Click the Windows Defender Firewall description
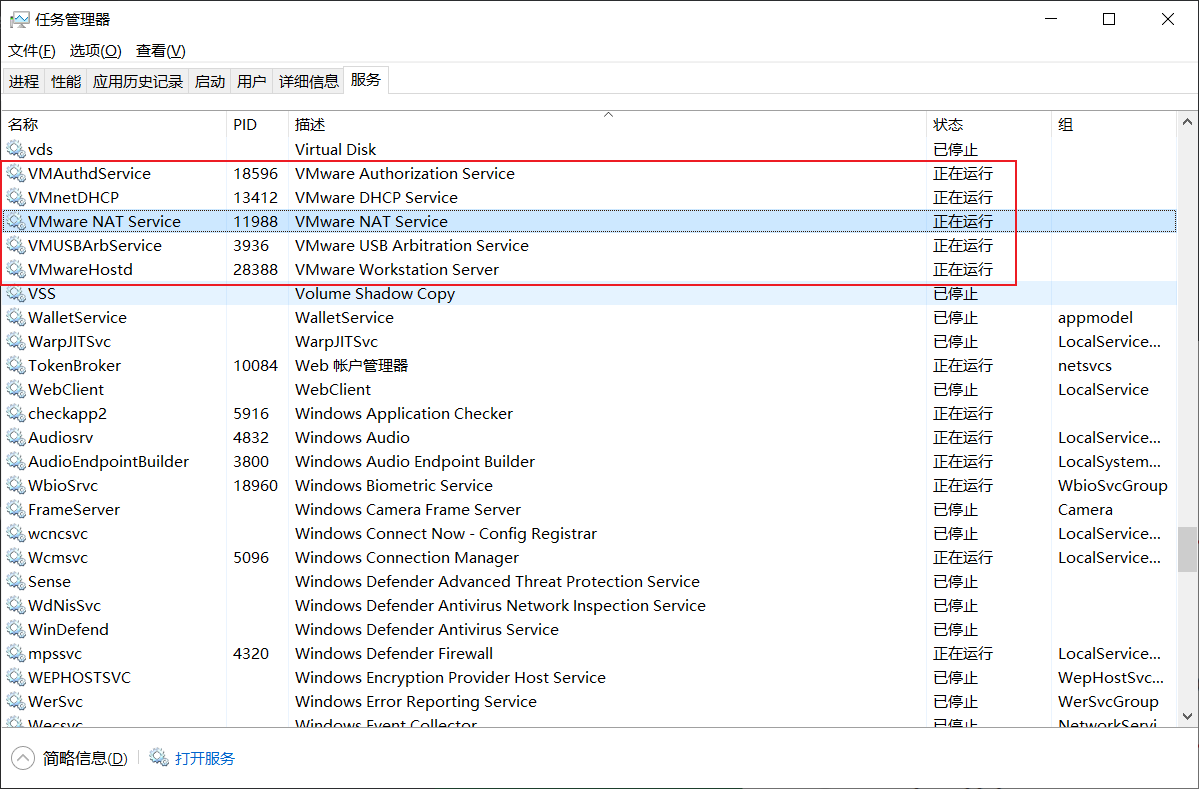Image resolution: width=1199 pixels, height=789 pixels. point(394,654)
